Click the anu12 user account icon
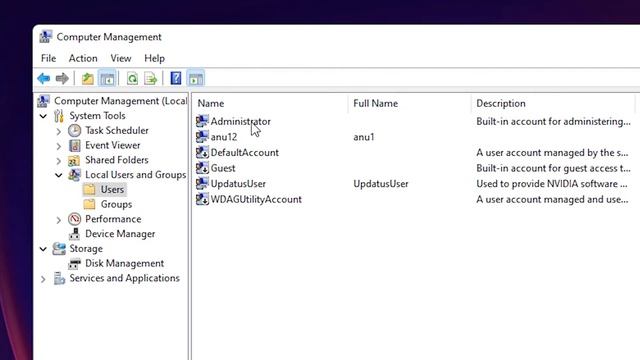The height and width of the screenshot is (360, 640). coord(202,137)
